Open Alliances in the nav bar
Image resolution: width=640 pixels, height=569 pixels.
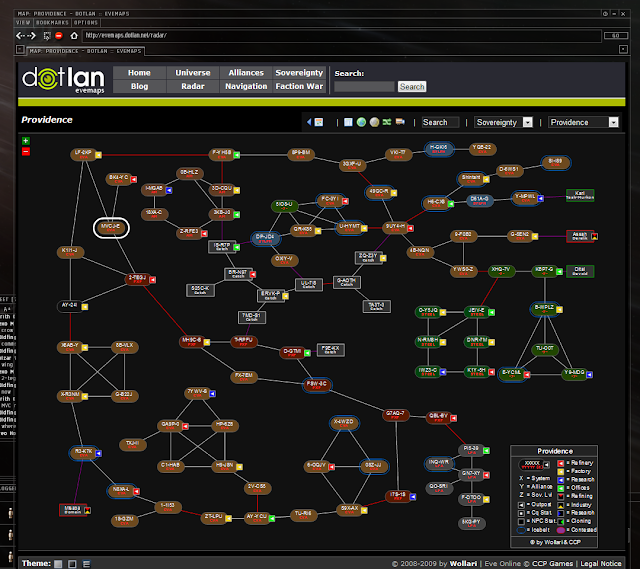[246, 73]
